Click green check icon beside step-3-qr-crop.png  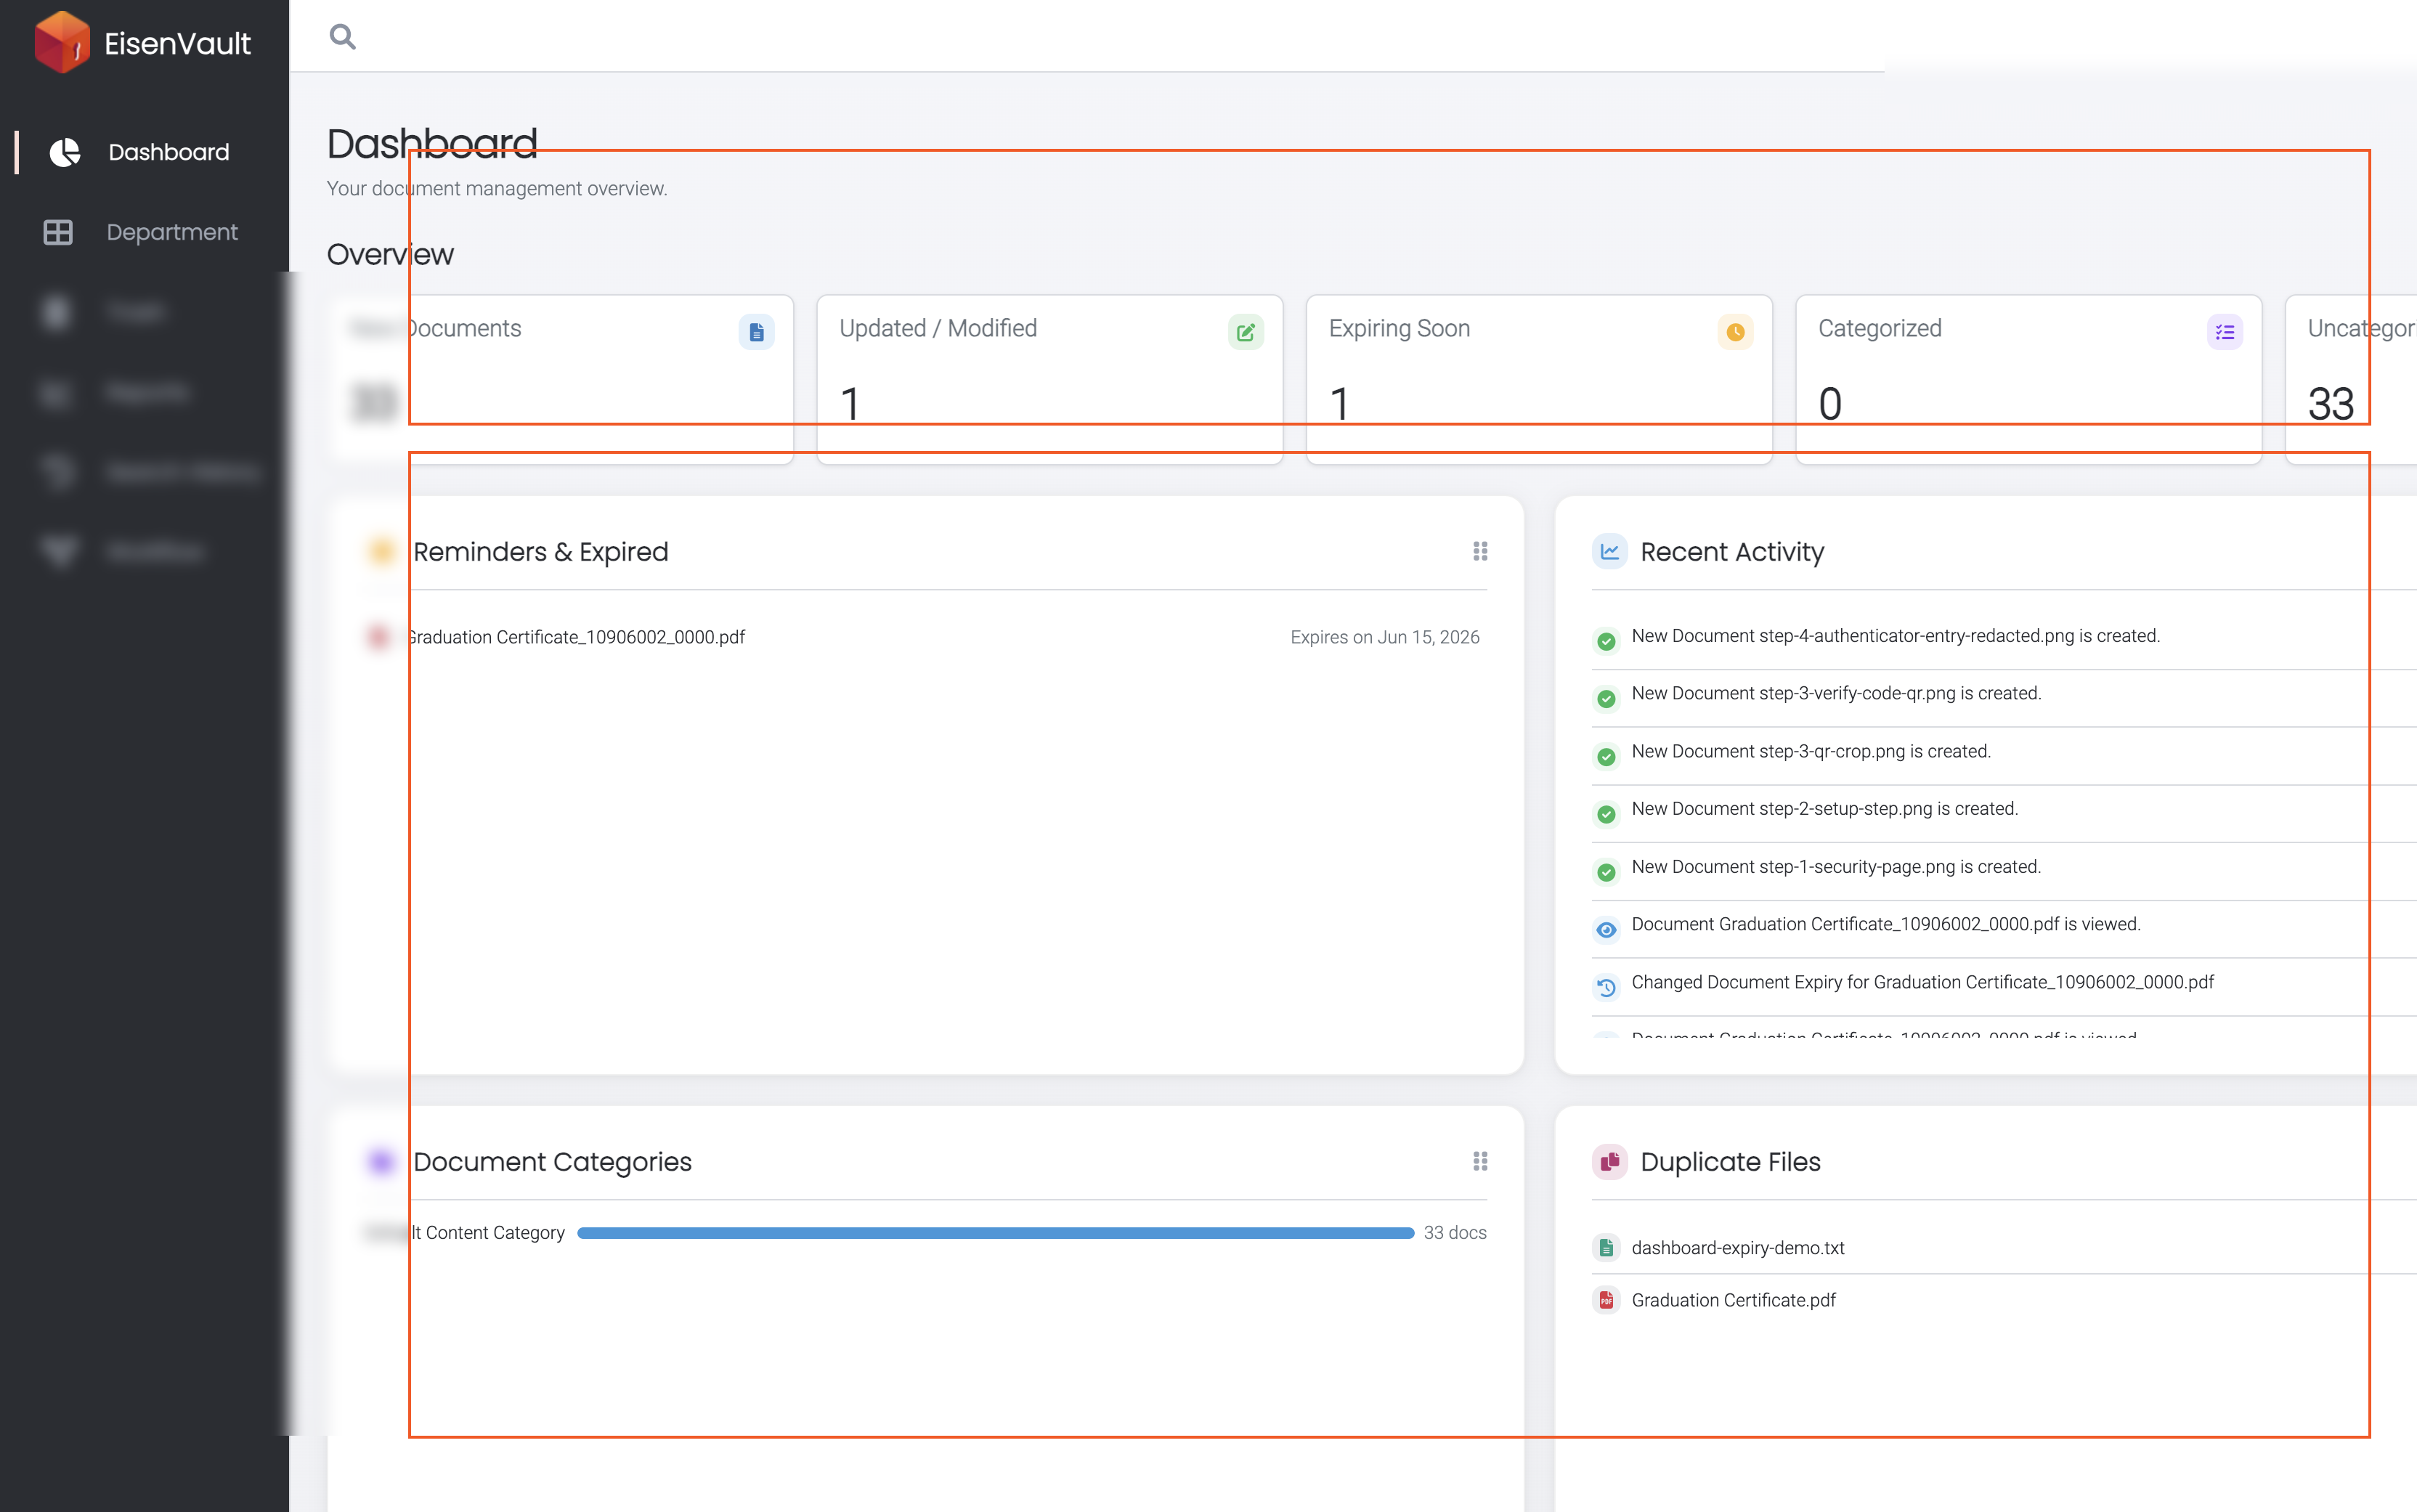pos(1606,757)
